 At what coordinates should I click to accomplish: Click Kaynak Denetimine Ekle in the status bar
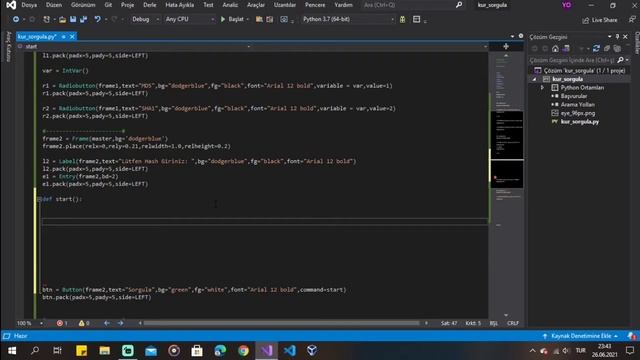[x=580, y=336]
